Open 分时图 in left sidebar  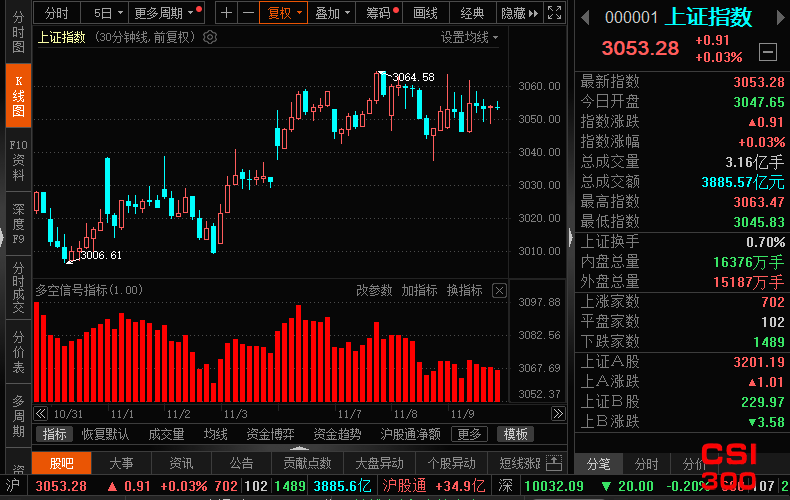tap(18, 32)
